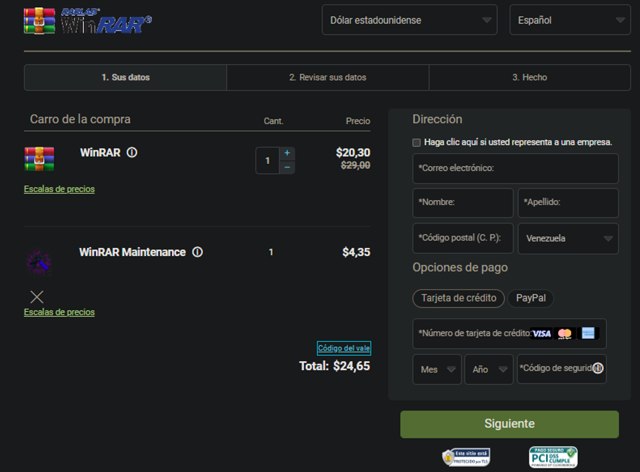Click the Código postal field
The height and width of the screenshot is (472, 640).
(x=463, y=238)
